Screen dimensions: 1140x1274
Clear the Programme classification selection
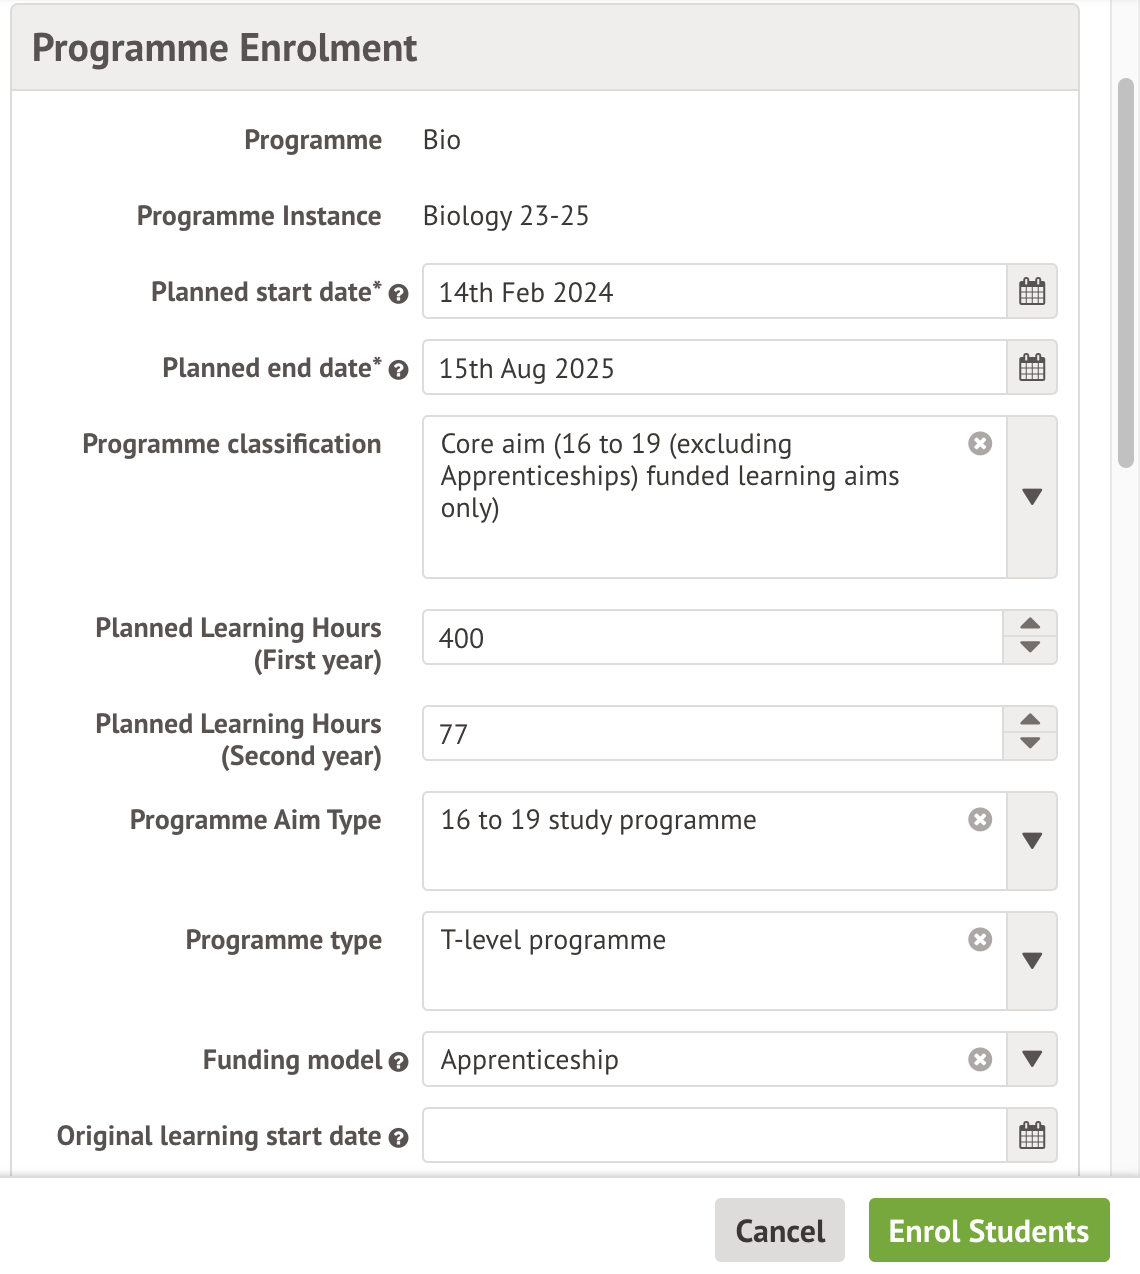pos(980,443)
